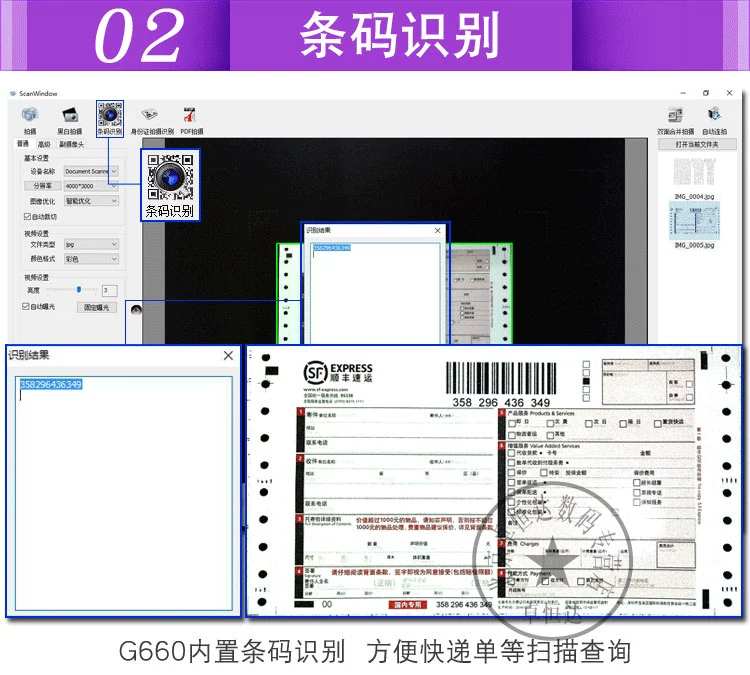The image size is (750, 675).
Task: Click the 打开当前文件夹 open folder button
Action: click(697, 144)
